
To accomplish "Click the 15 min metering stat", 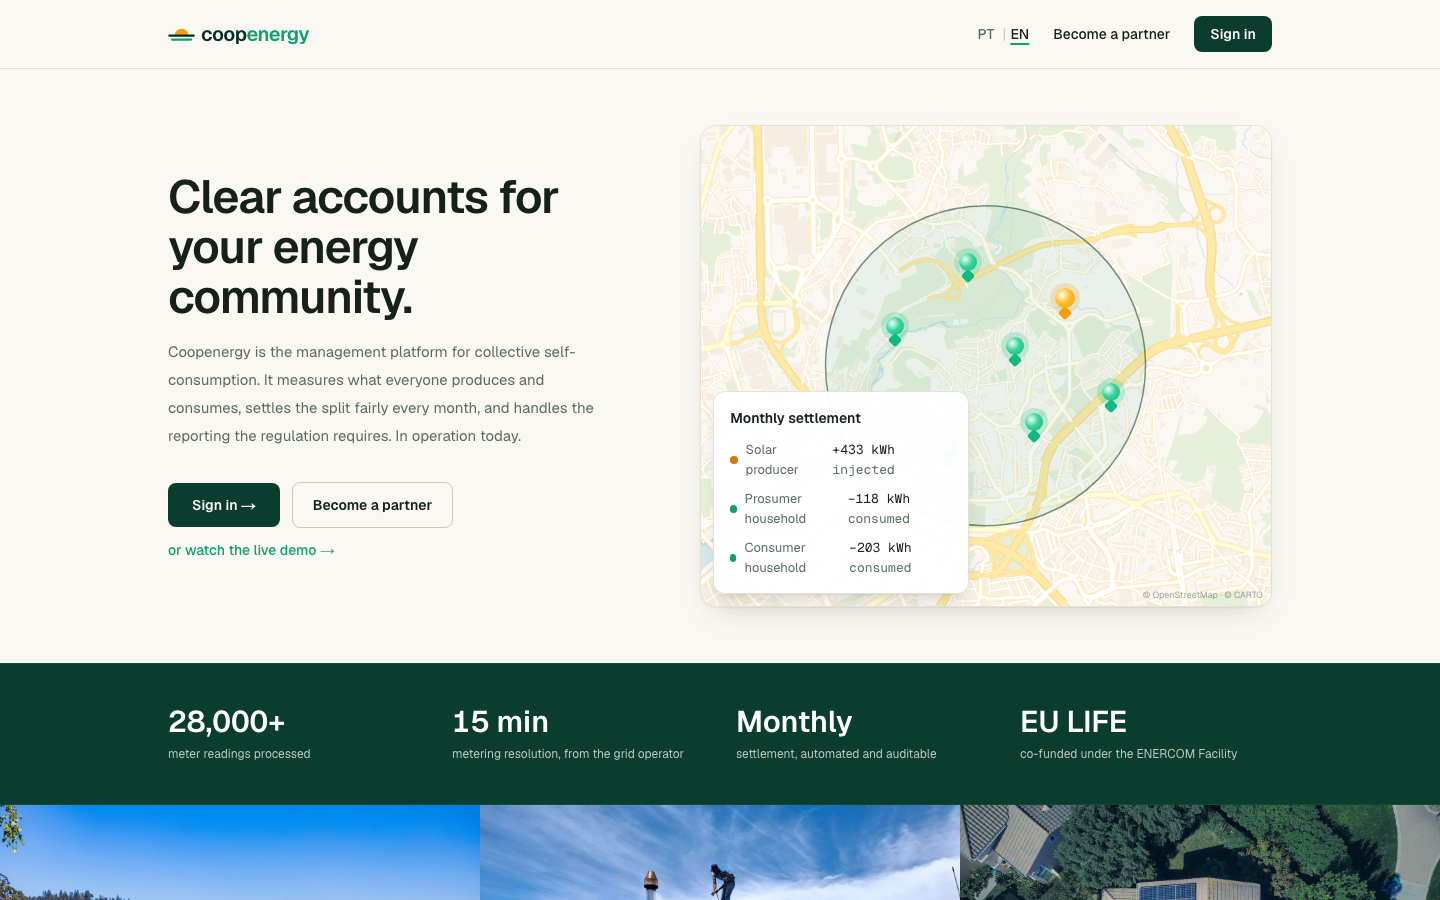I will pos(568,734).
